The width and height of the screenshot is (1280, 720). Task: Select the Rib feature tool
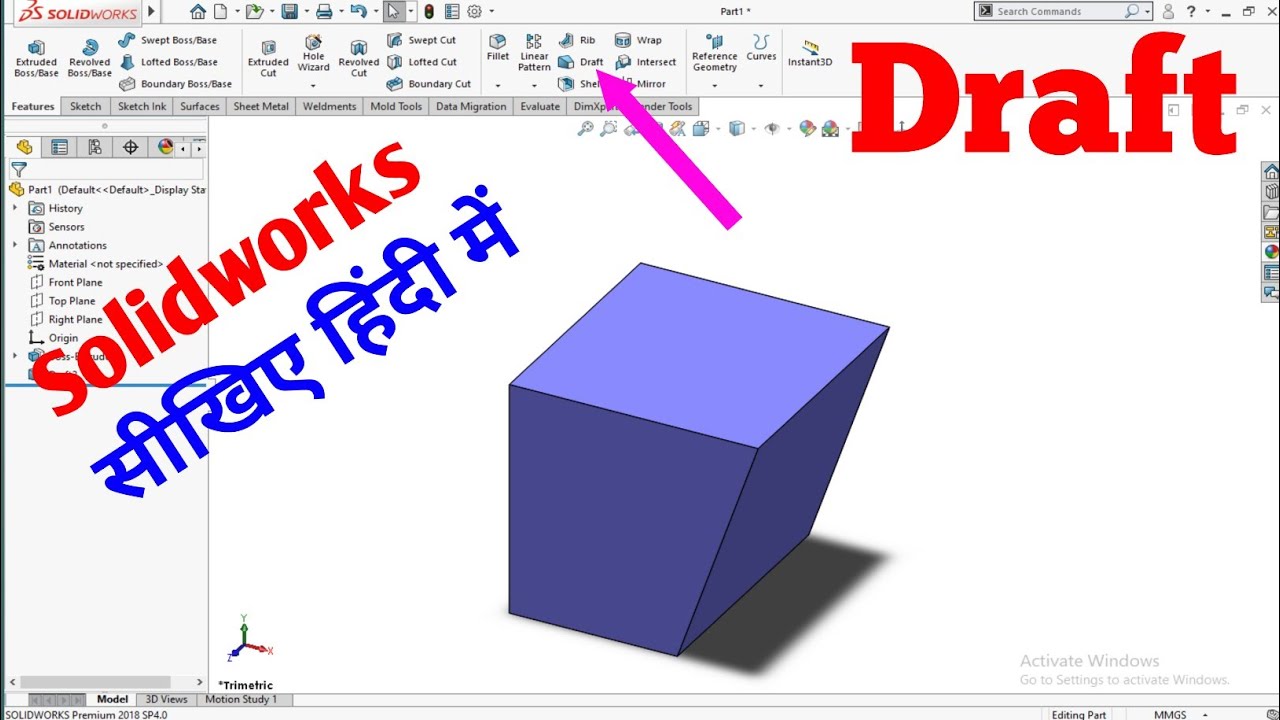point(577,40)
